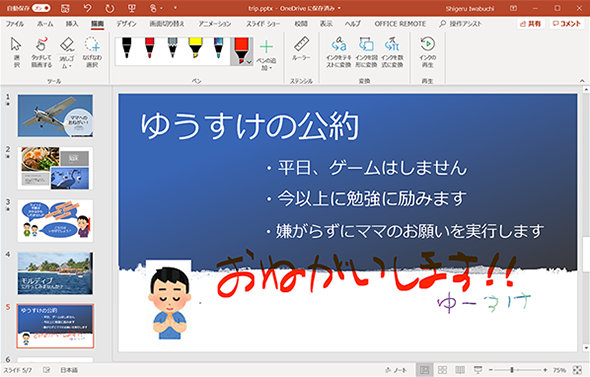Open the OFFICE REMOTE tab
This screenshot has height=377, width=590.
(x=400, y=24)
